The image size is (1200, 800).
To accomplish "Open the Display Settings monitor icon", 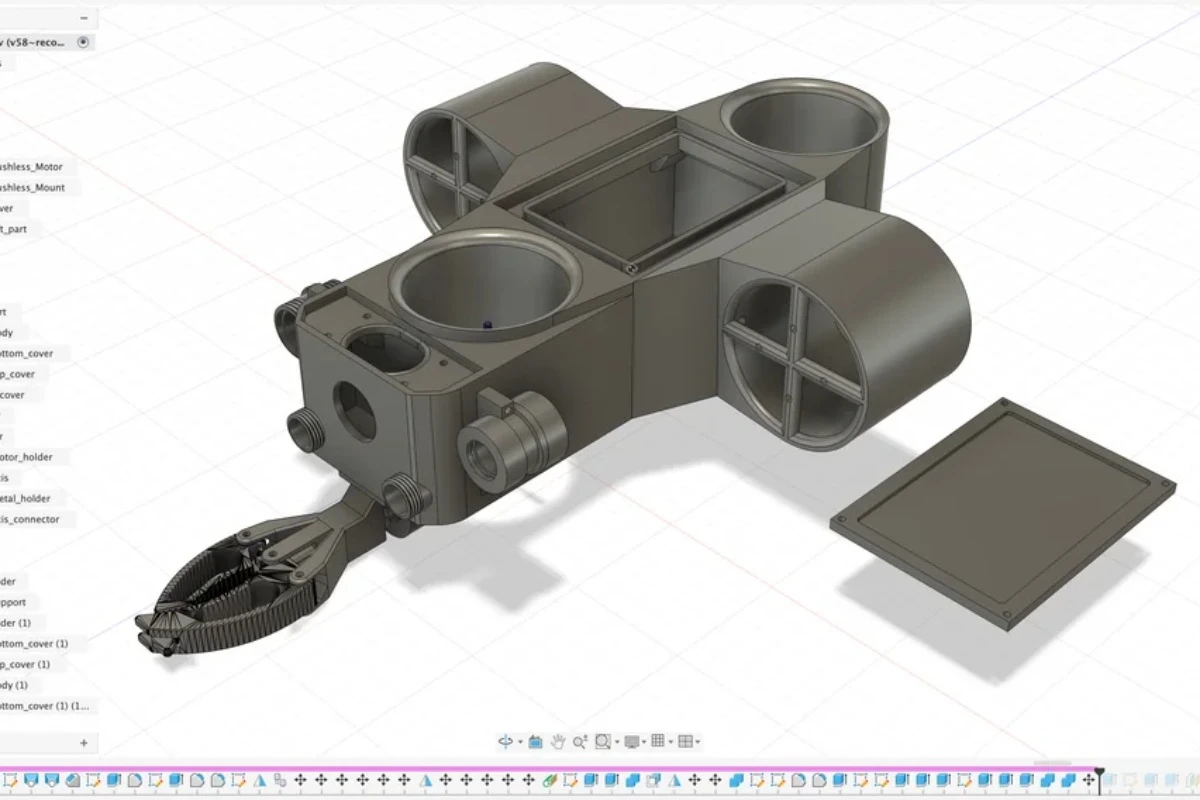I will pos(631,741).
